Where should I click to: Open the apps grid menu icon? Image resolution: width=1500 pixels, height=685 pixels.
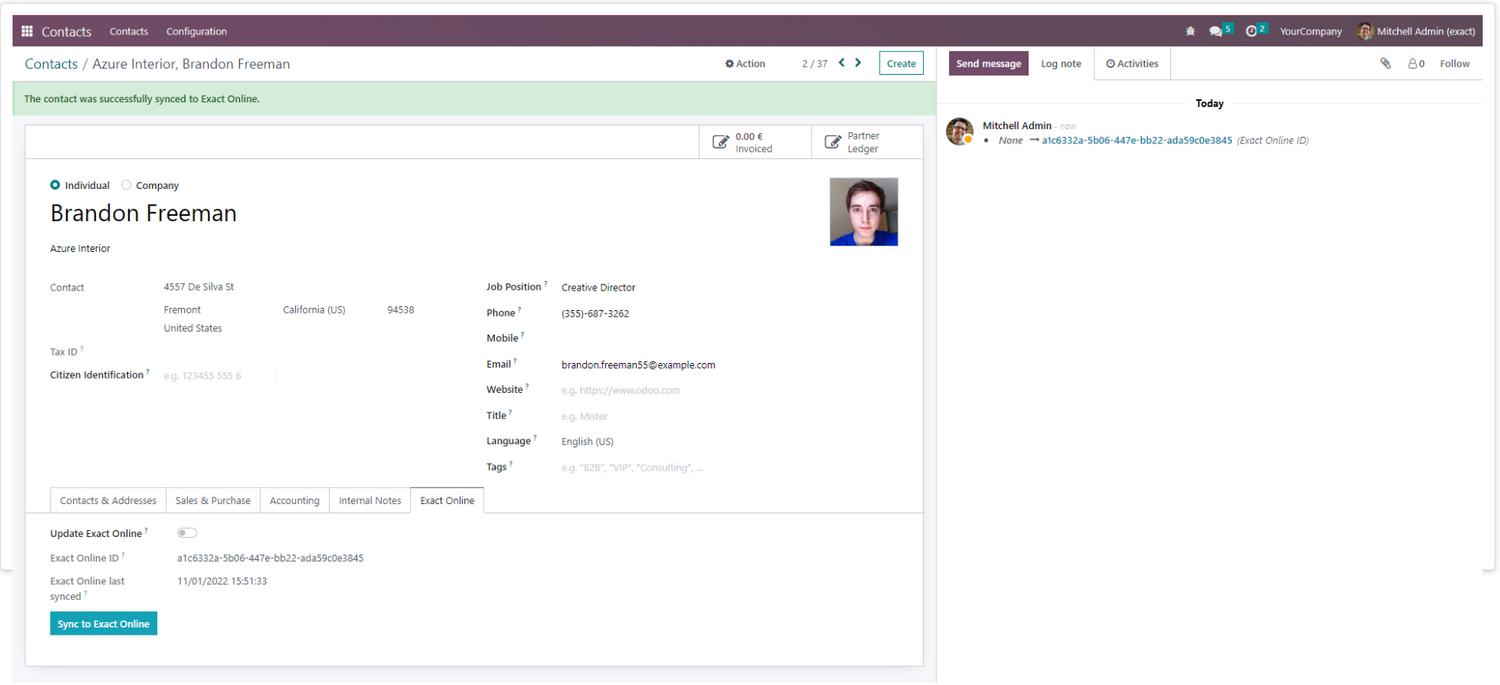[27, 32]
